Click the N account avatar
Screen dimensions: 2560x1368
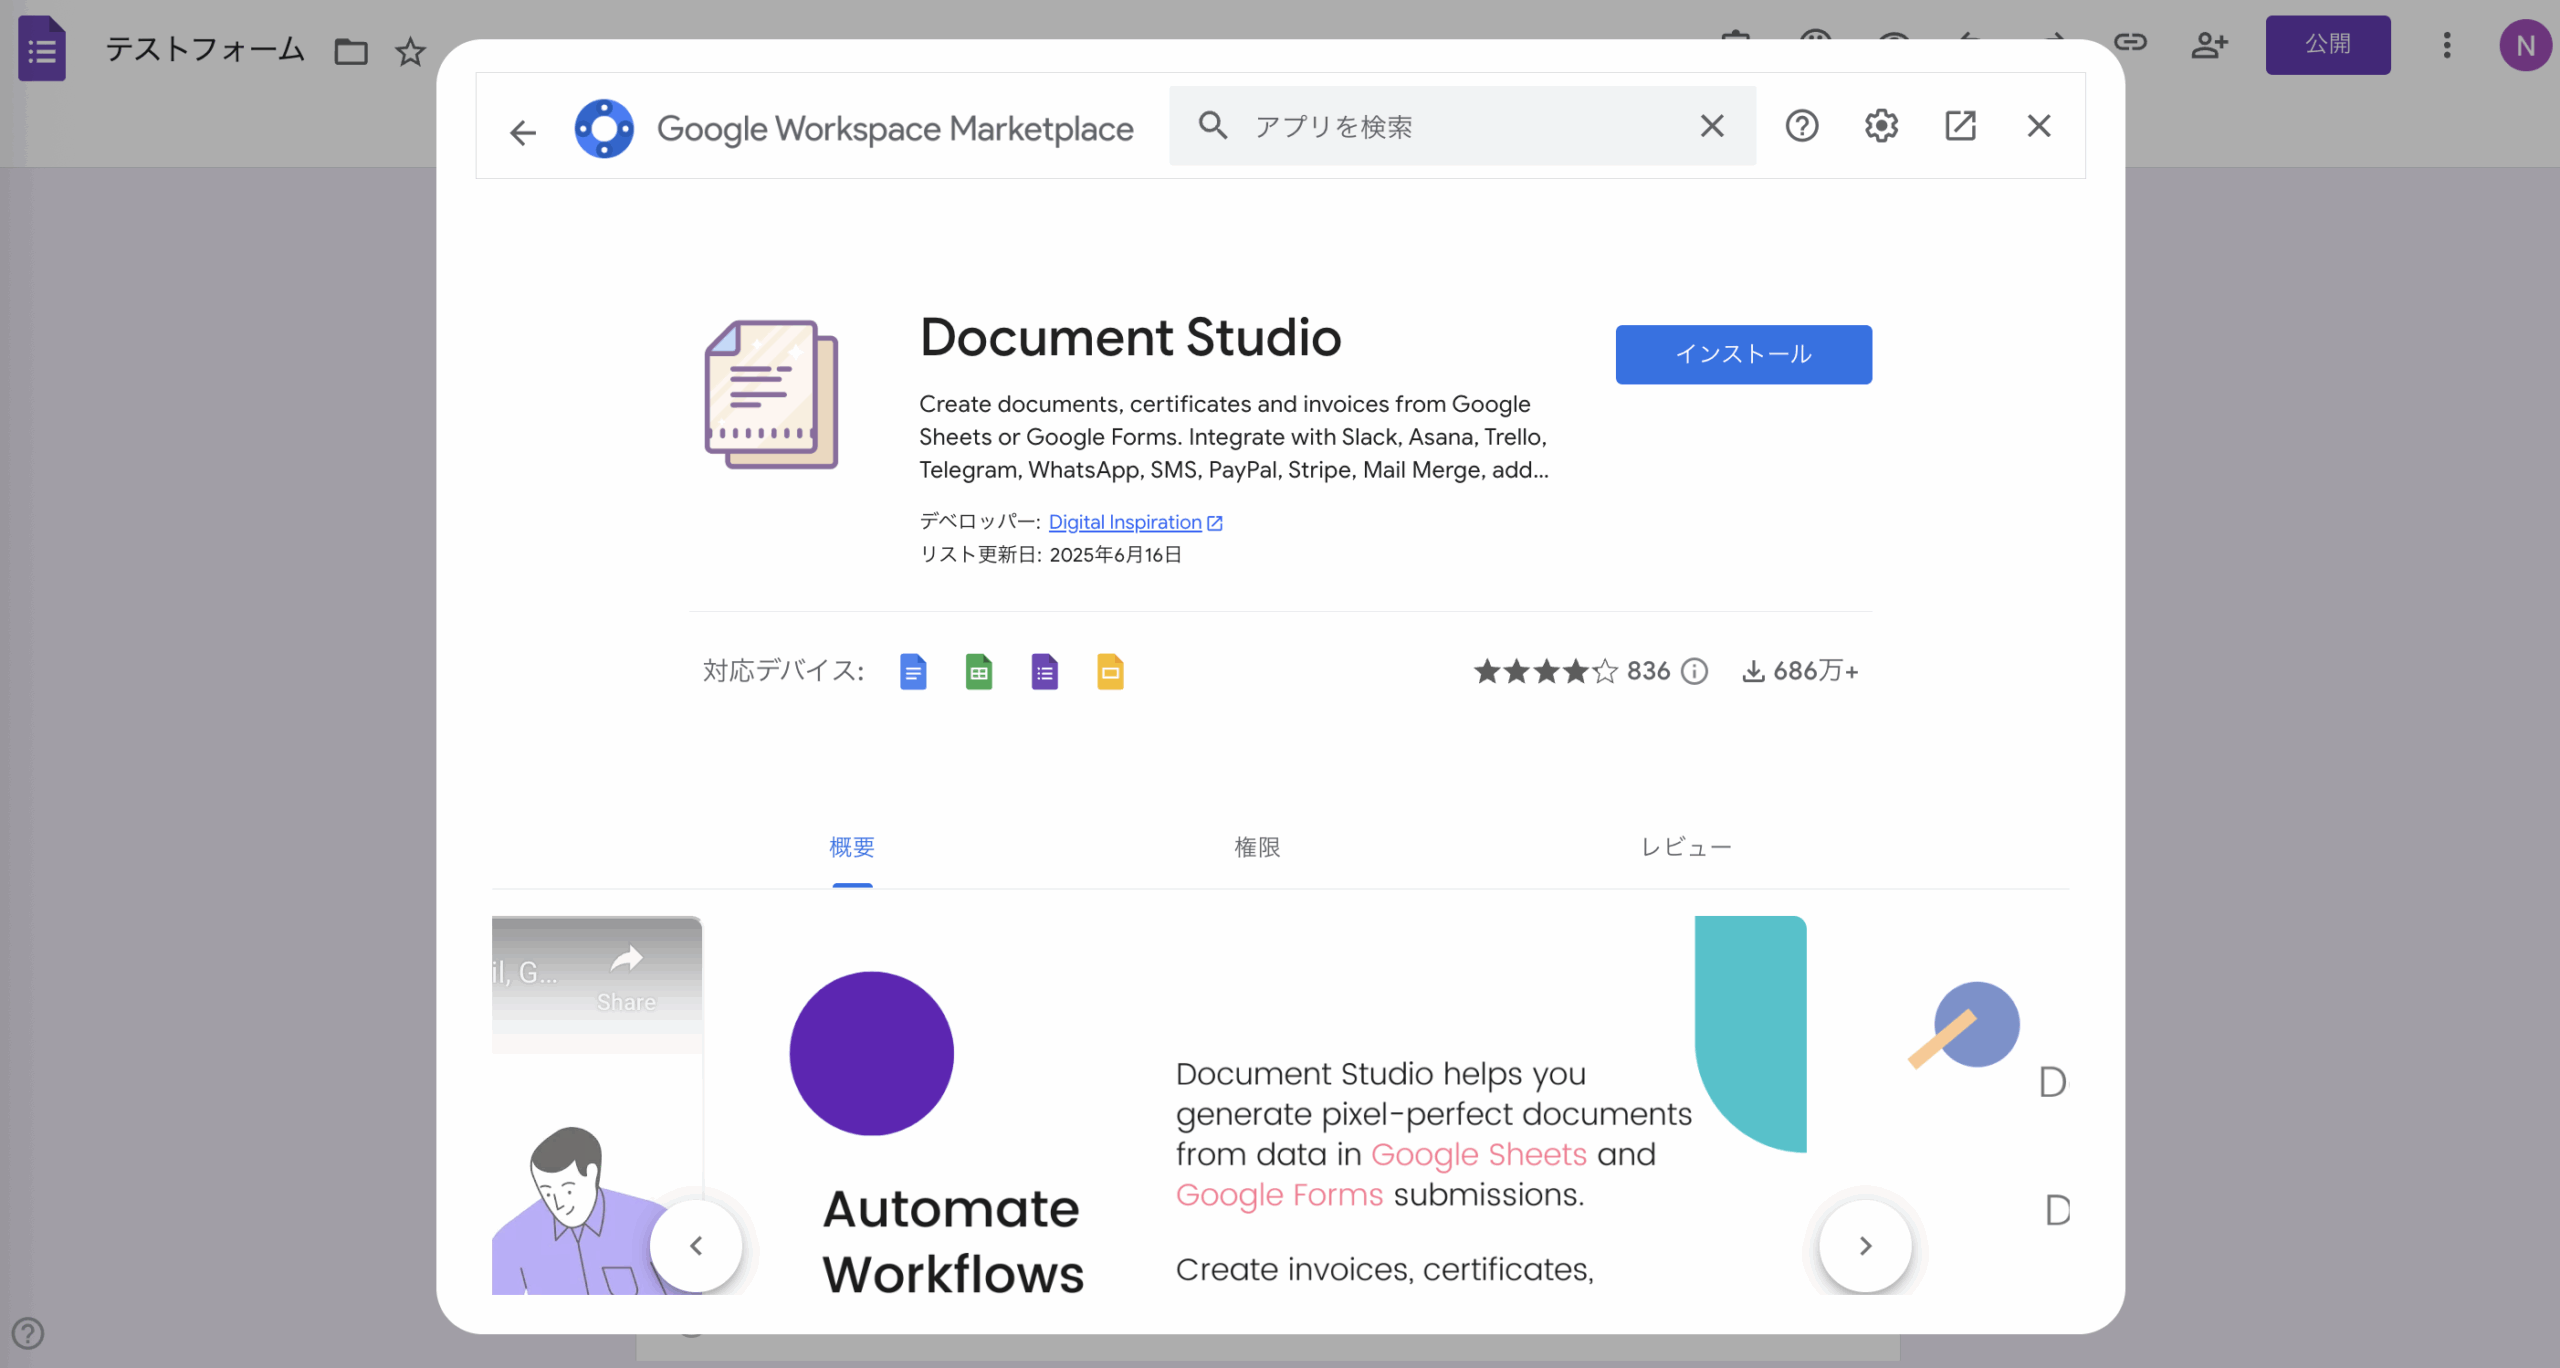(x=2526, y=45)
